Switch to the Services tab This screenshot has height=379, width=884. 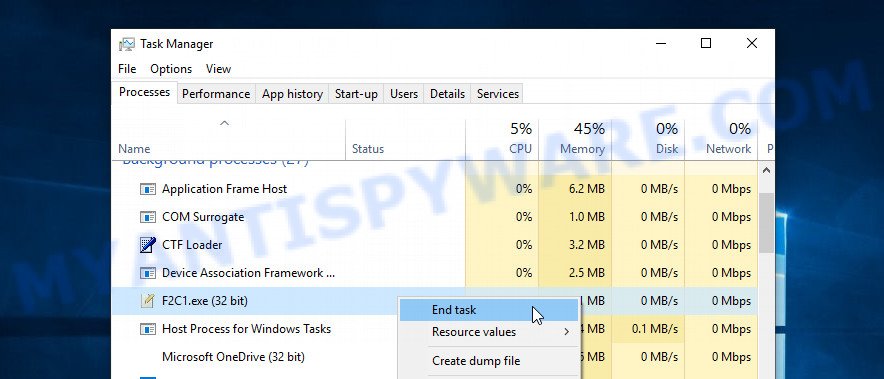[498, 94]
